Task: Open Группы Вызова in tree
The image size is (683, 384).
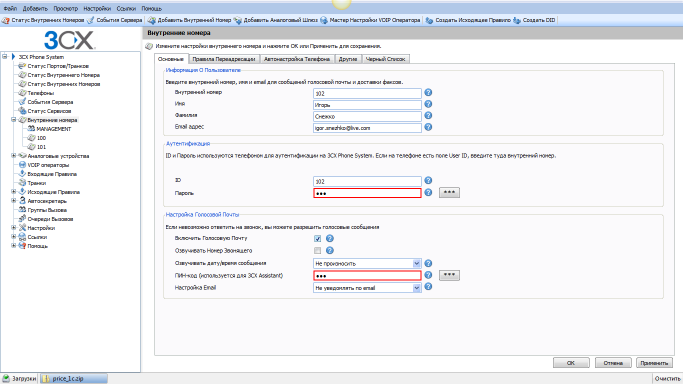Action: 47,210
